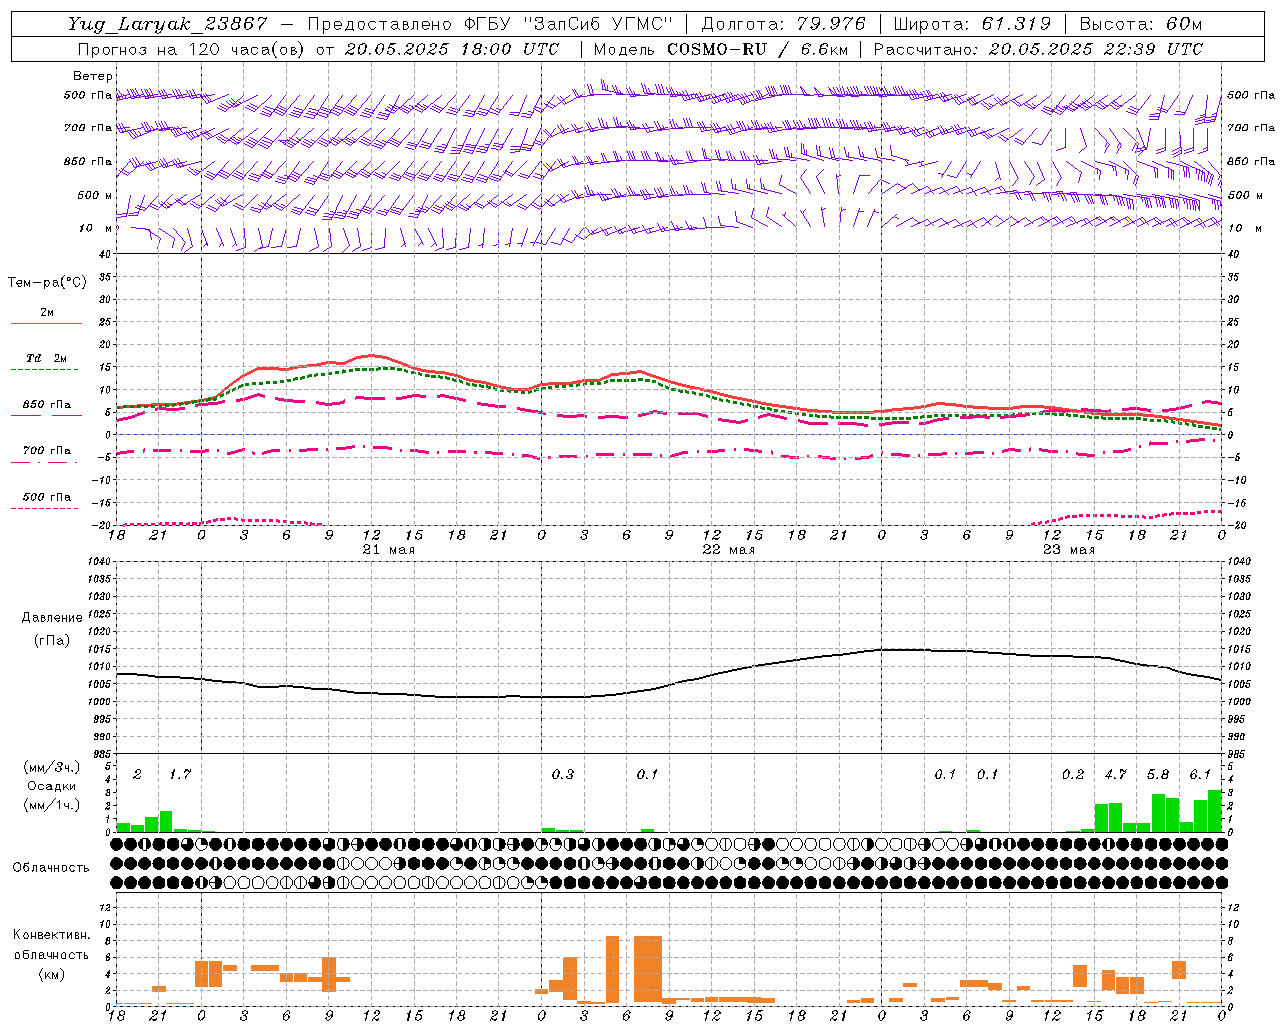
Task: Click the '21 мая' date label
Action: click(x=388, y=550)
